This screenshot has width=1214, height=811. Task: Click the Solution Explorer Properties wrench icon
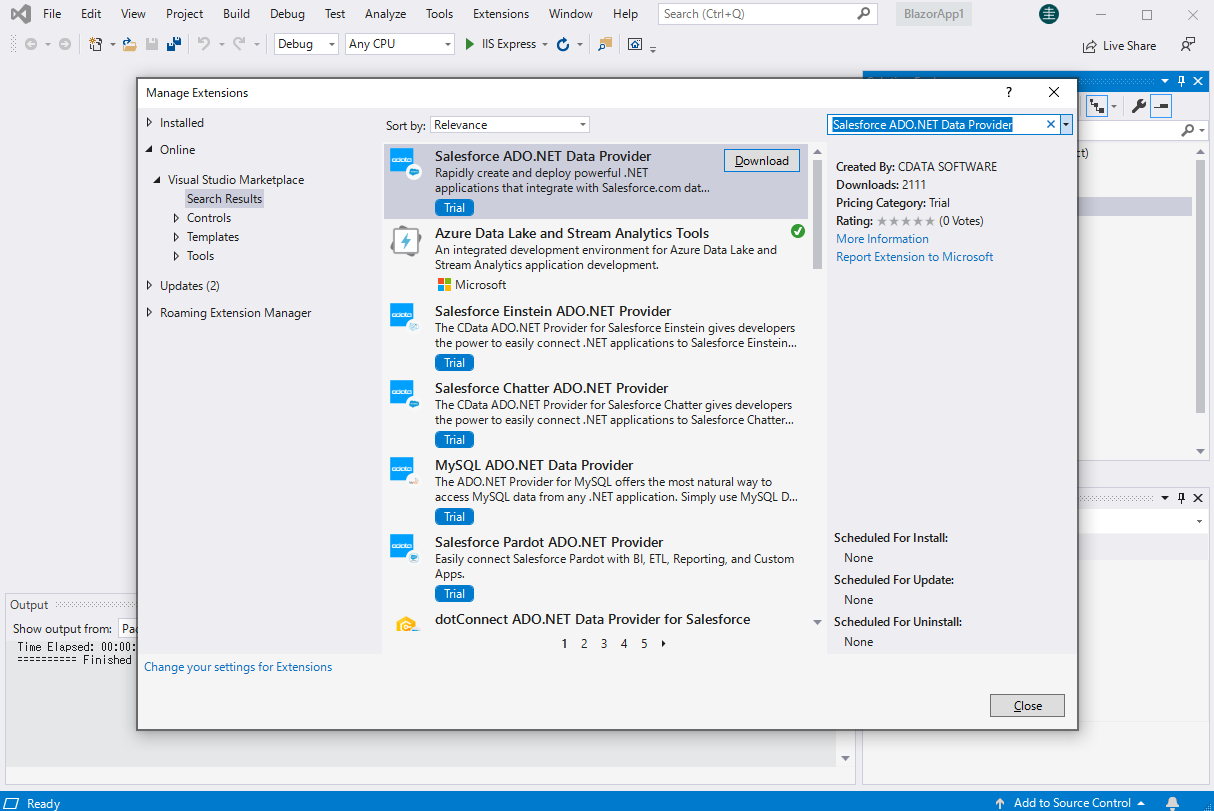1138,106
